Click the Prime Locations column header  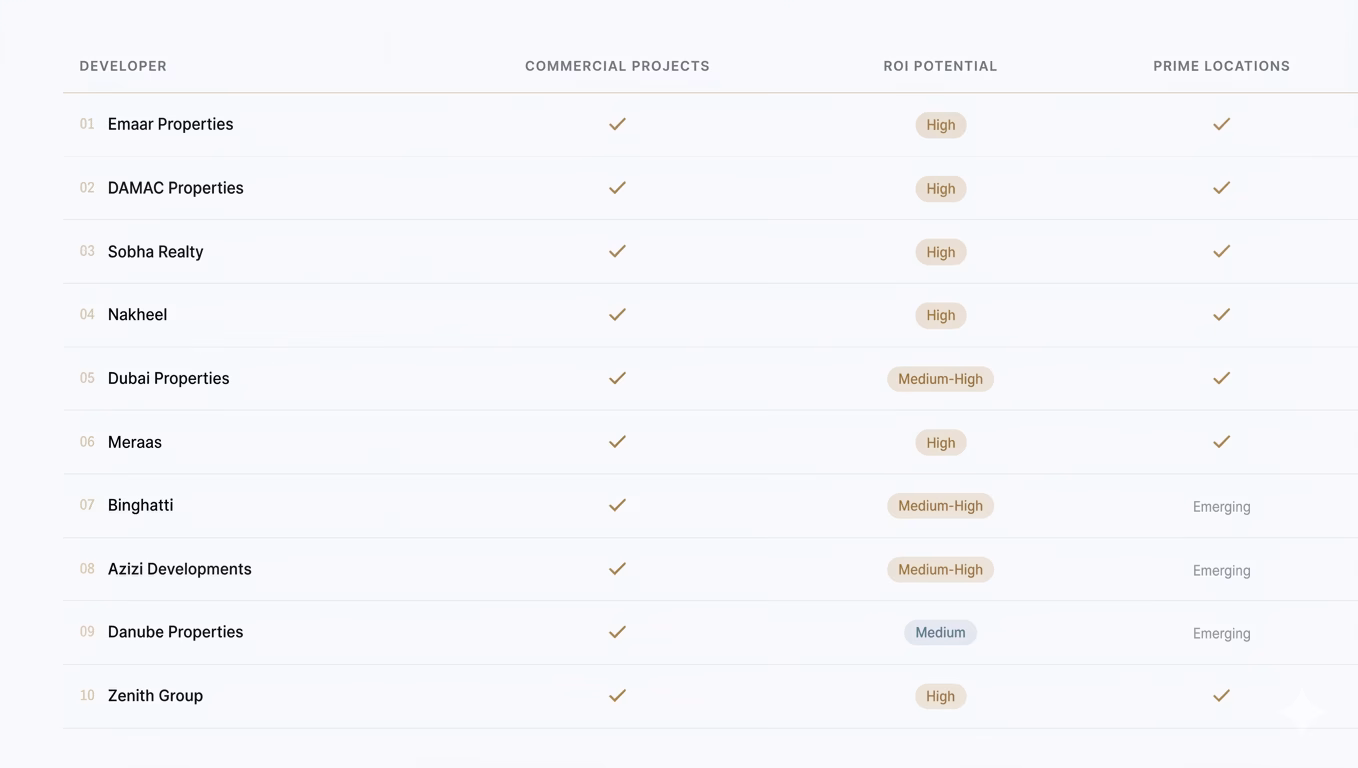tap(1221, 66)
